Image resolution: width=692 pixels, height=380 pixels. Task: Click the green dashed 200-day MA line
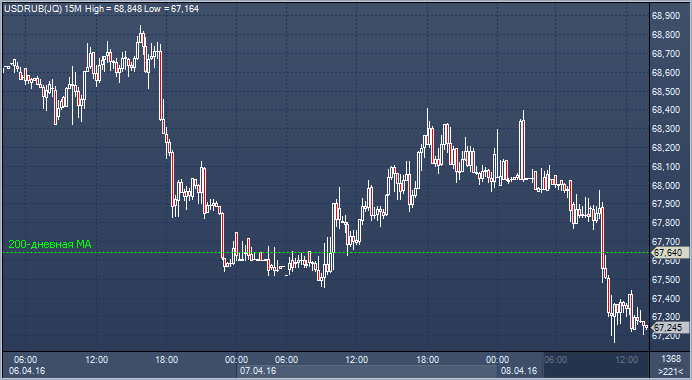tap(327, 252)
